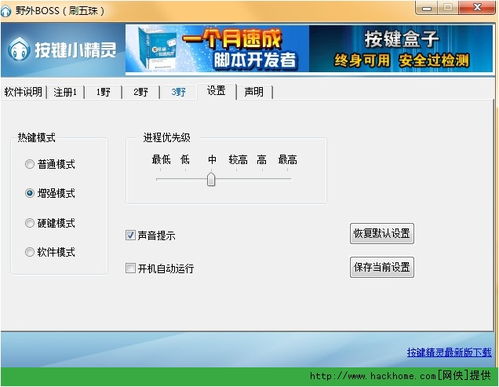Click the 低 priority label

coord(185,159)
